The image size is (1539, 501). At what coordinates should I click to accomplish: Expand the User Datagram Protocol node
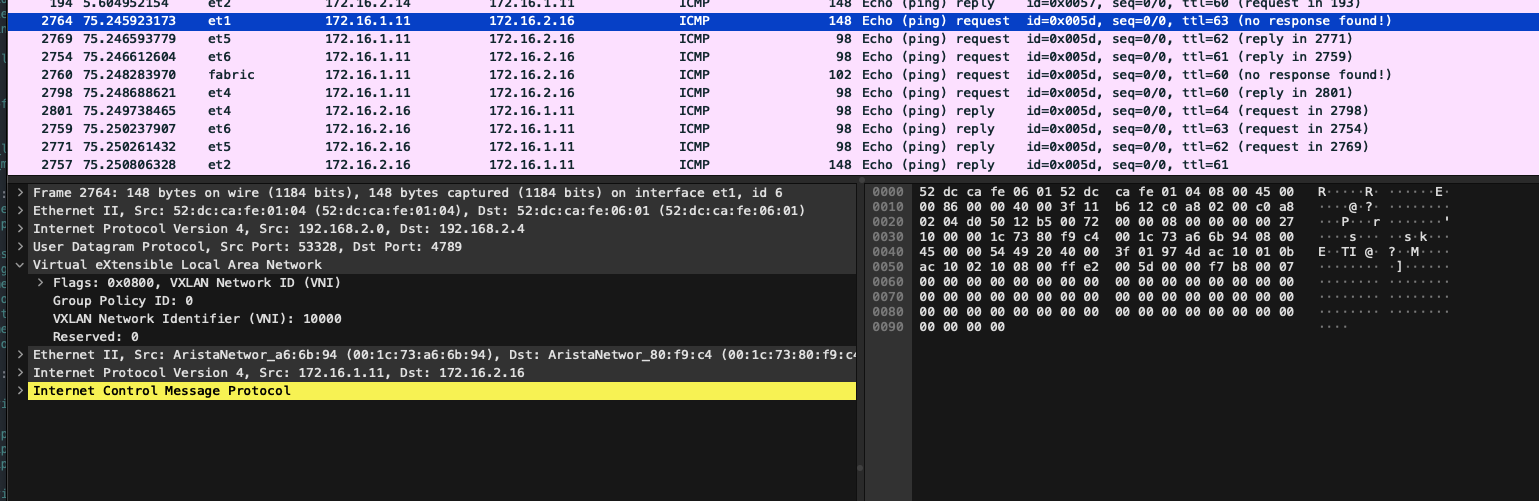[x=21, y=246]
